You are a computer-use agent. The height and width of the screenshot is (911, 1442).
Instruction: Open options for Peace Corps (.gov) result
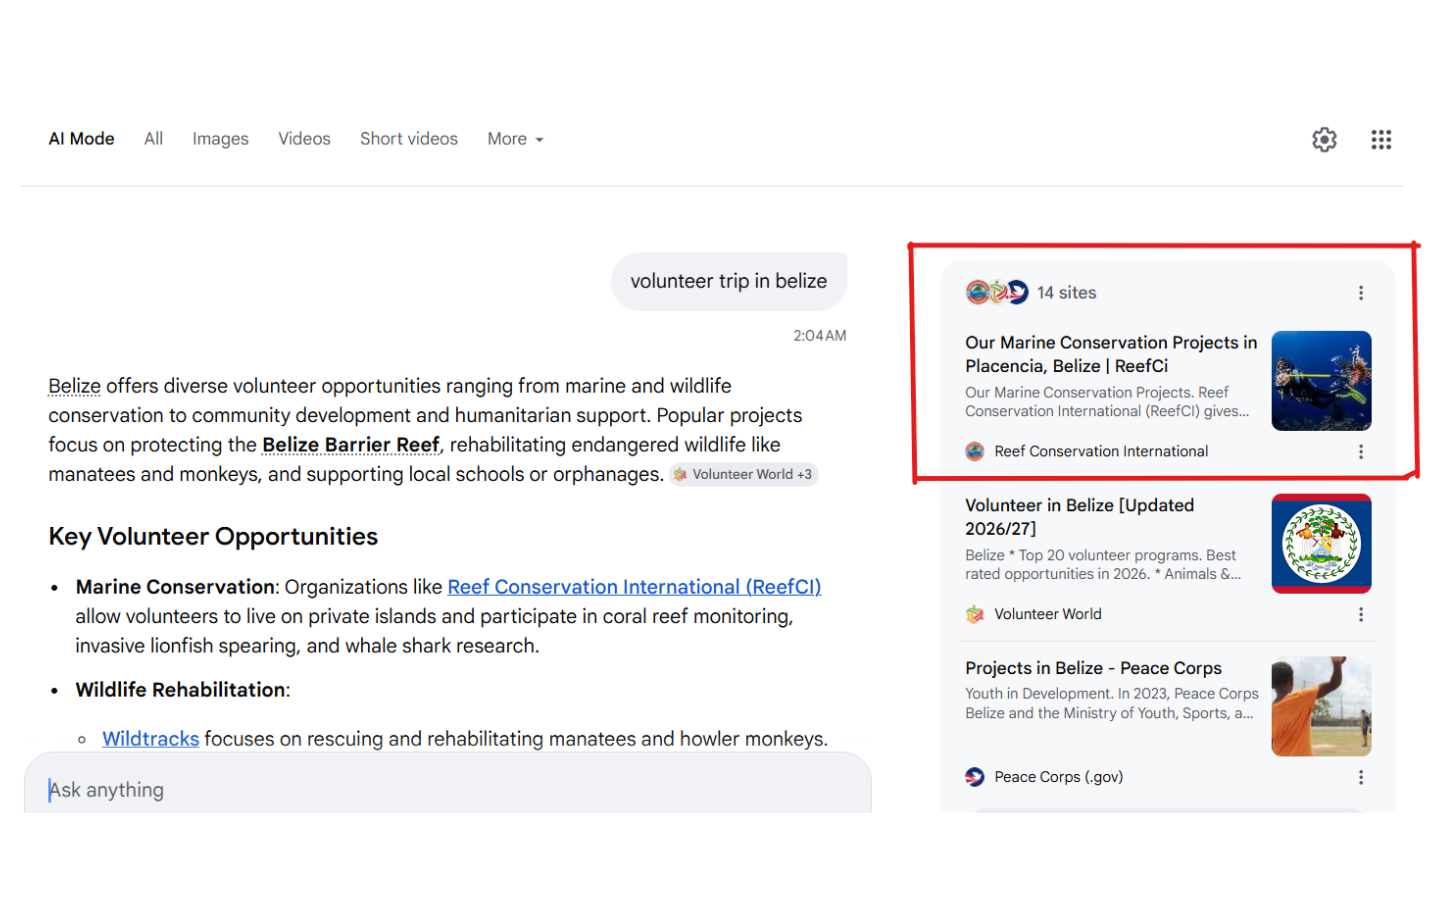click(1360, 777)
